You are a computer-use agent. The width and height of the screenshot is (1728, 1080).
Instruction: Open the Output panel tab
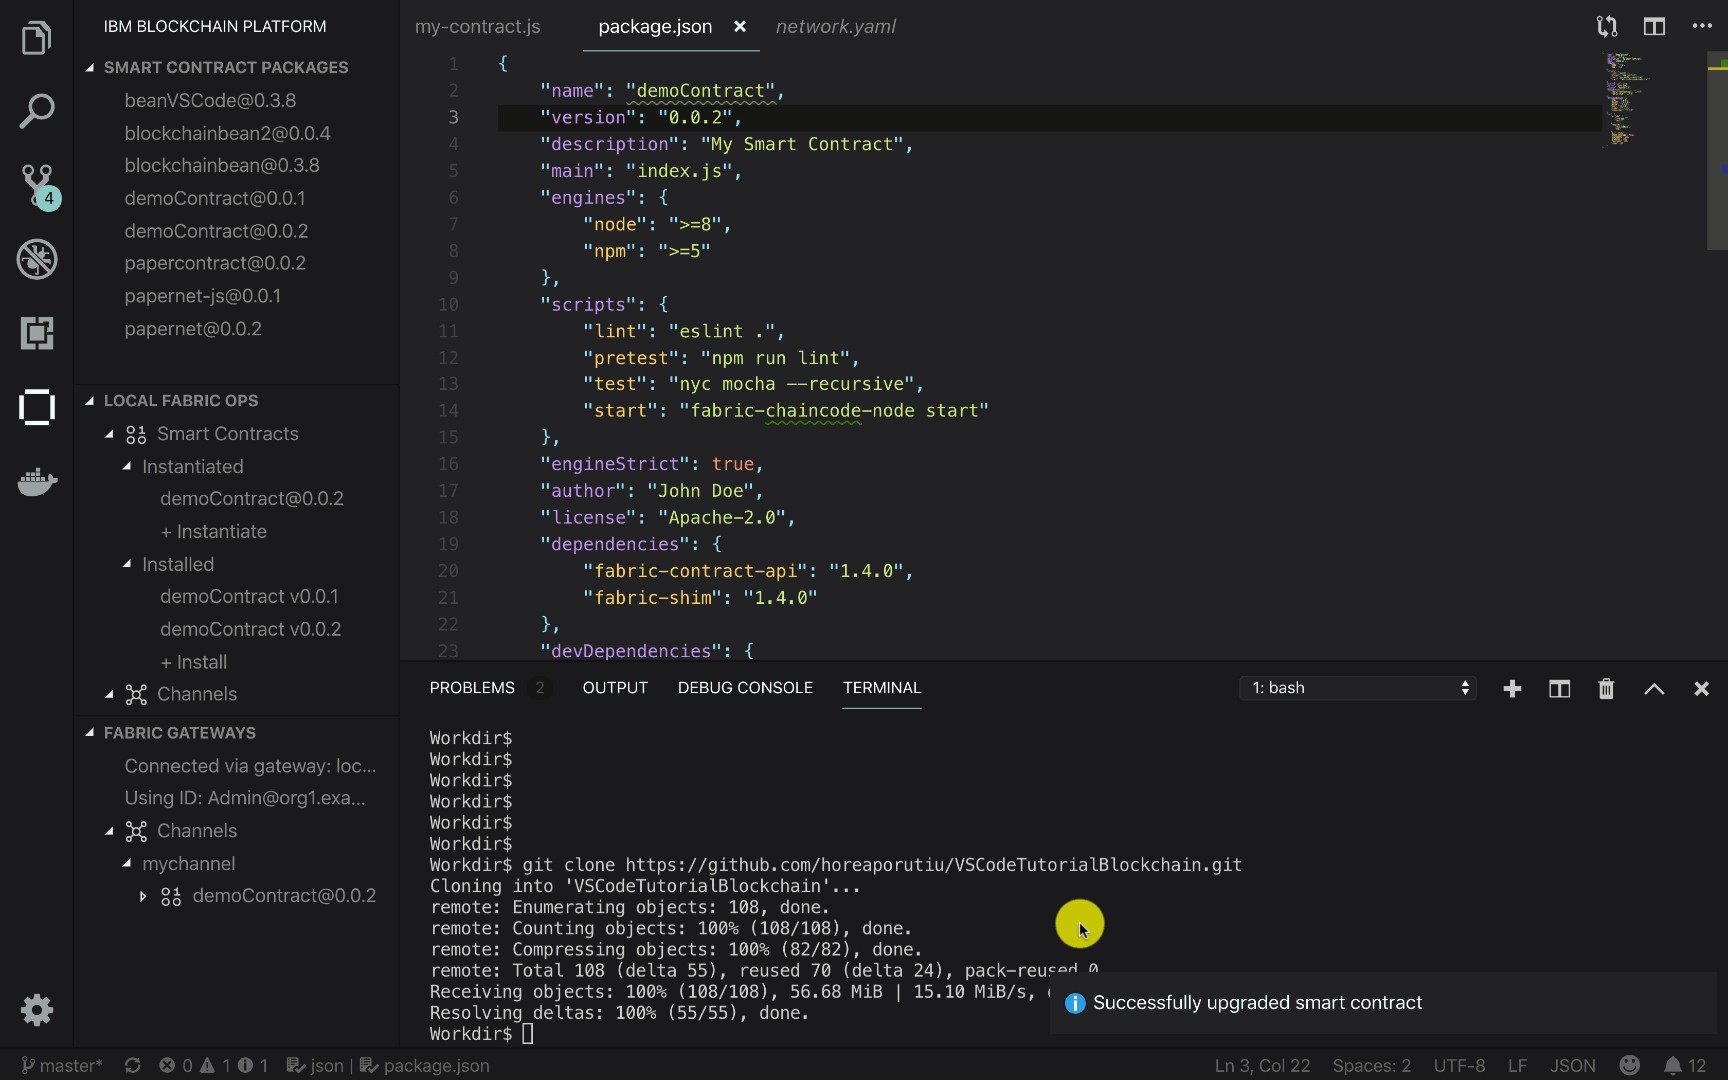(x=615, y=688)
